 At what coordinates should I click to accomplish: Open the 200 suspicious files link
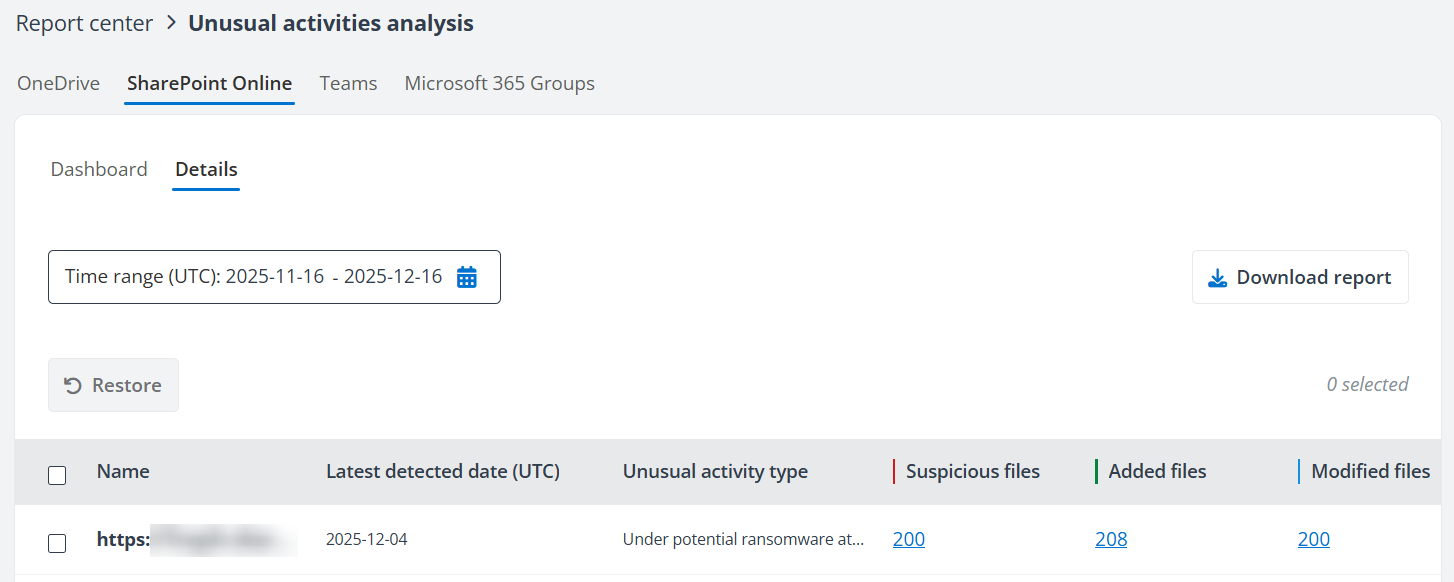tap(909, 540)
